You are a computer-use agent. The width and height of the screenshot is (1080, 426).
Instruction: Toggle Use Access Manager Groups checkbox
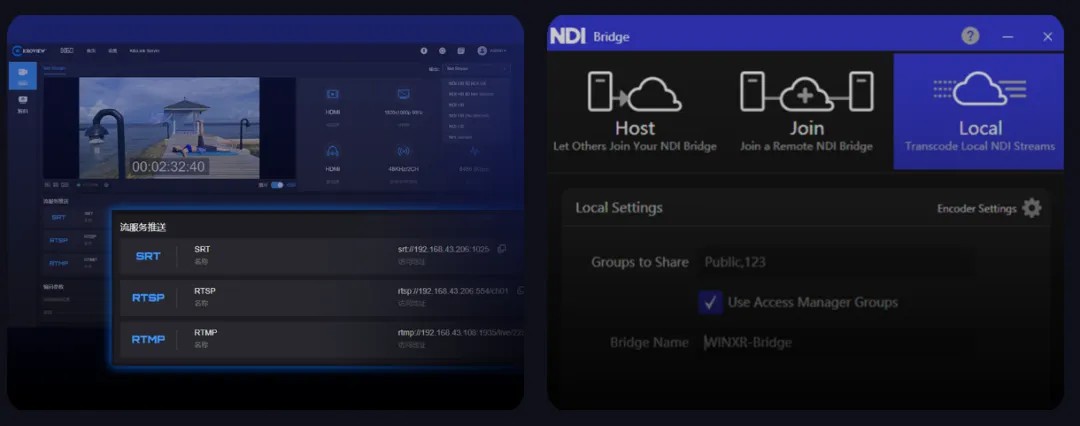tap(710, 302)
